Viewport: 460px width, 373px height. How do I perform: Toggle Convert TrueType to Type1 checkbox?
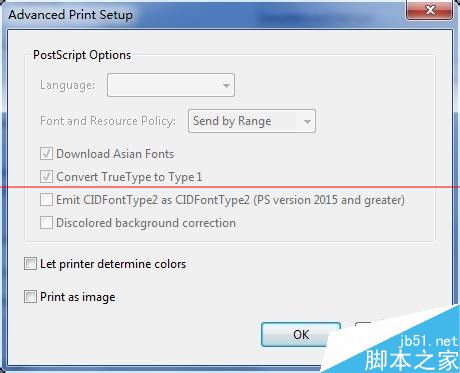pyautogui.click(x=46, y=177)
